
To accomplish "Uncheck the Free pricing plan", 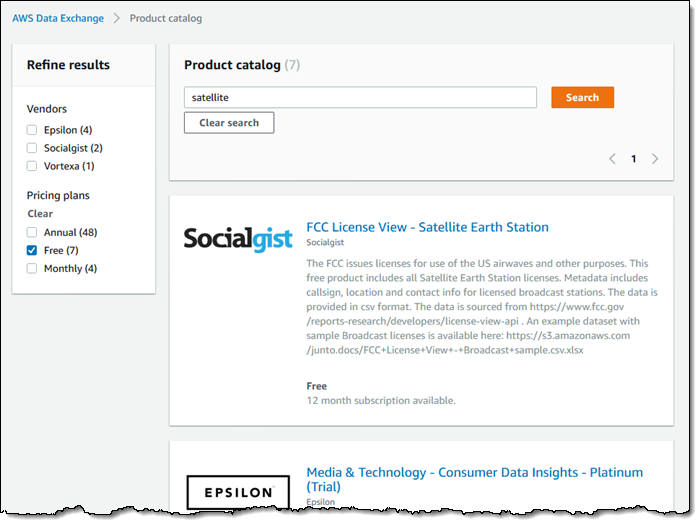I will coord(33,250).
